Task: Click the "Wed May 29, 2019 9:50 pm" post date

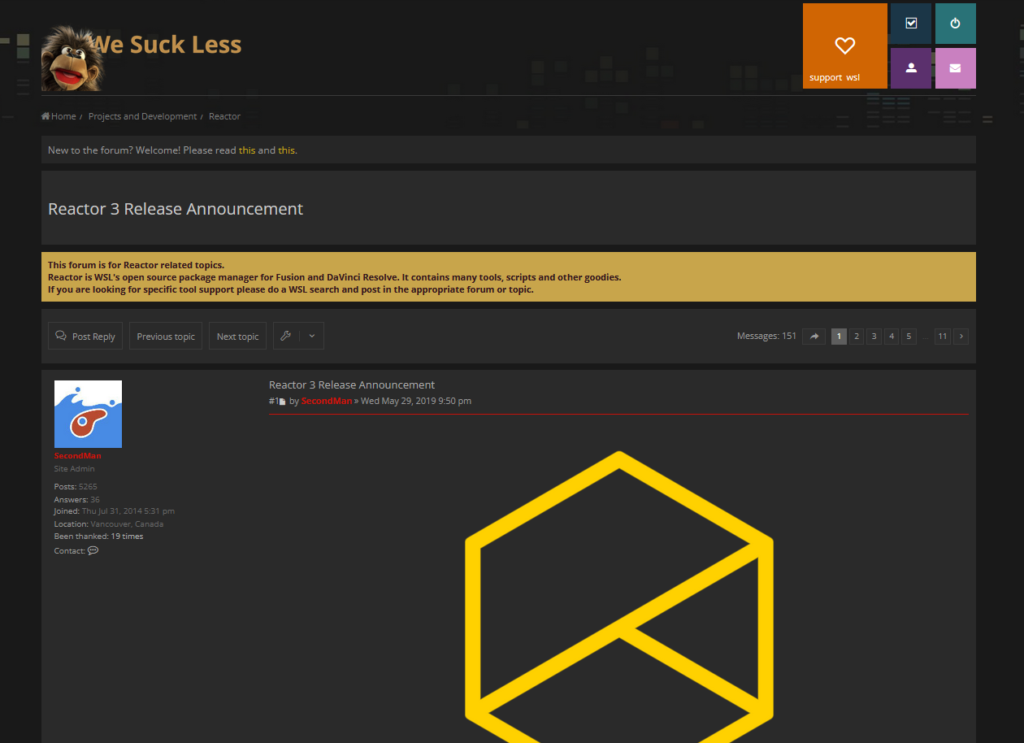Action: pyautogui.click(x=416, y=401)
